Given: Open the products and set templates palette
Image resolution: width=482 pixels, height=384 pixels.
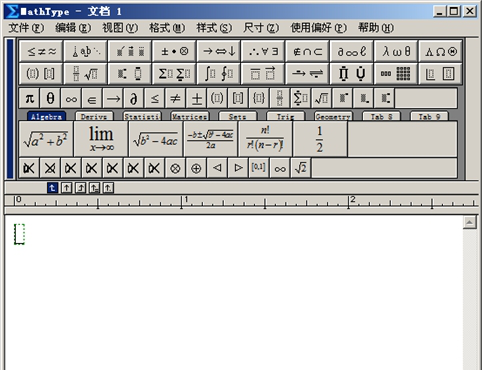Looking at the screenshot, I should pyautogui.click(x=352, y=73).
